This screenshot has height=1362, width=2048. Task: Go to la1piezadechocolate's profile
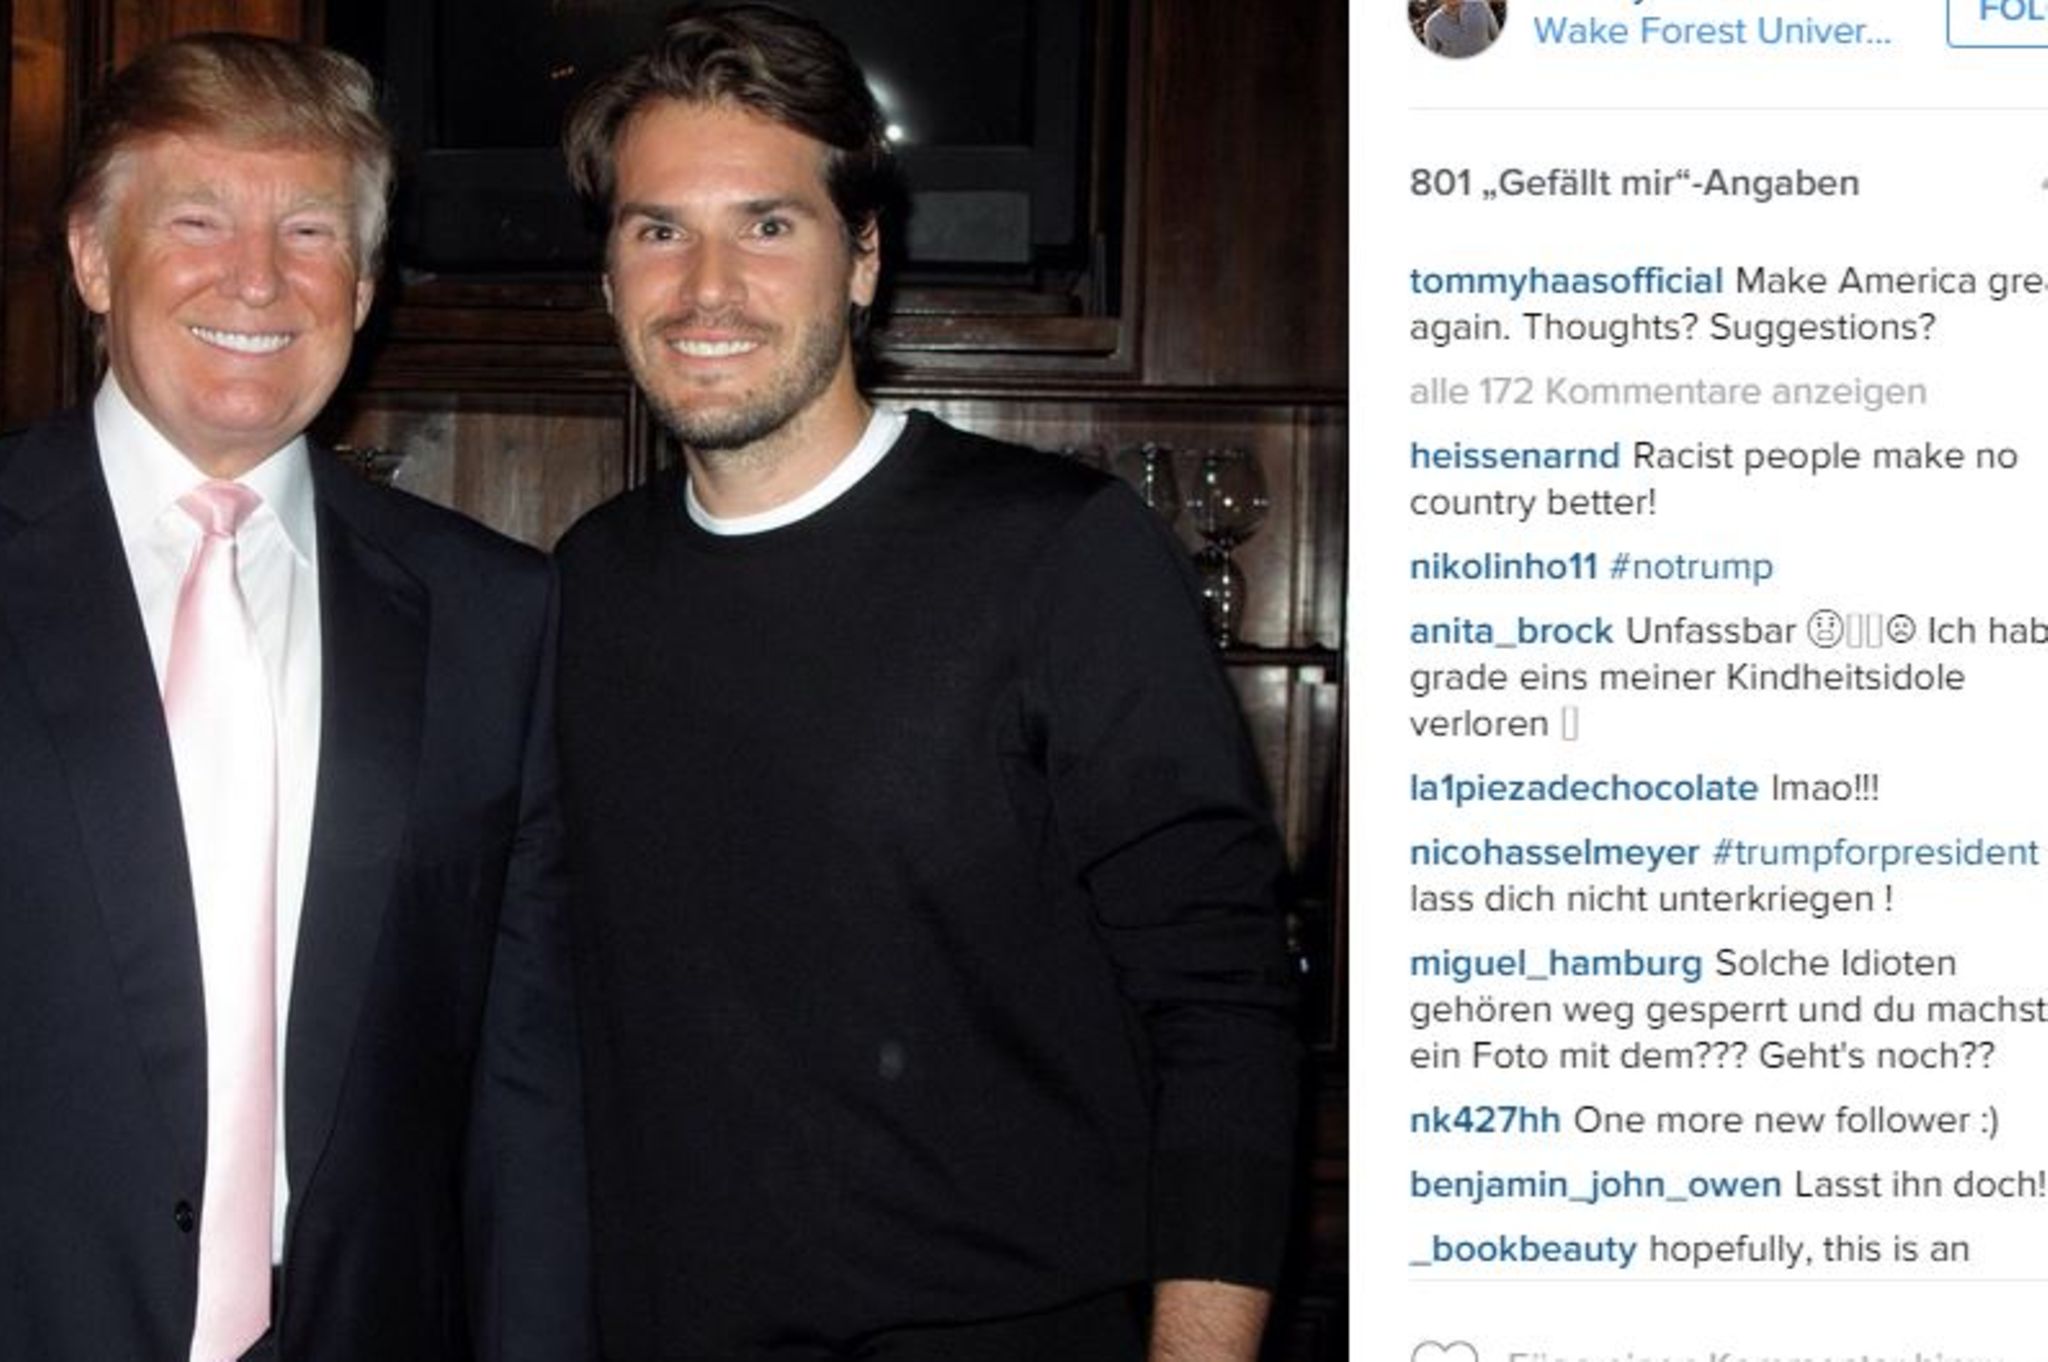1583,788
